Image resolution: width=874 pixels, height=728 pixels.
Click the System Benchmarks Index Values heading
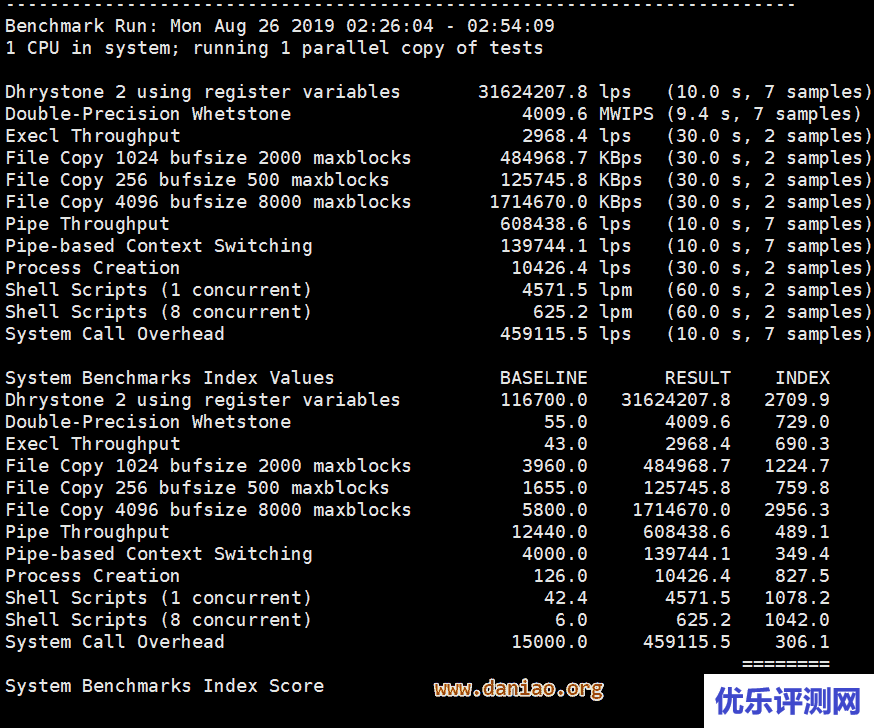tap(169, 378)
